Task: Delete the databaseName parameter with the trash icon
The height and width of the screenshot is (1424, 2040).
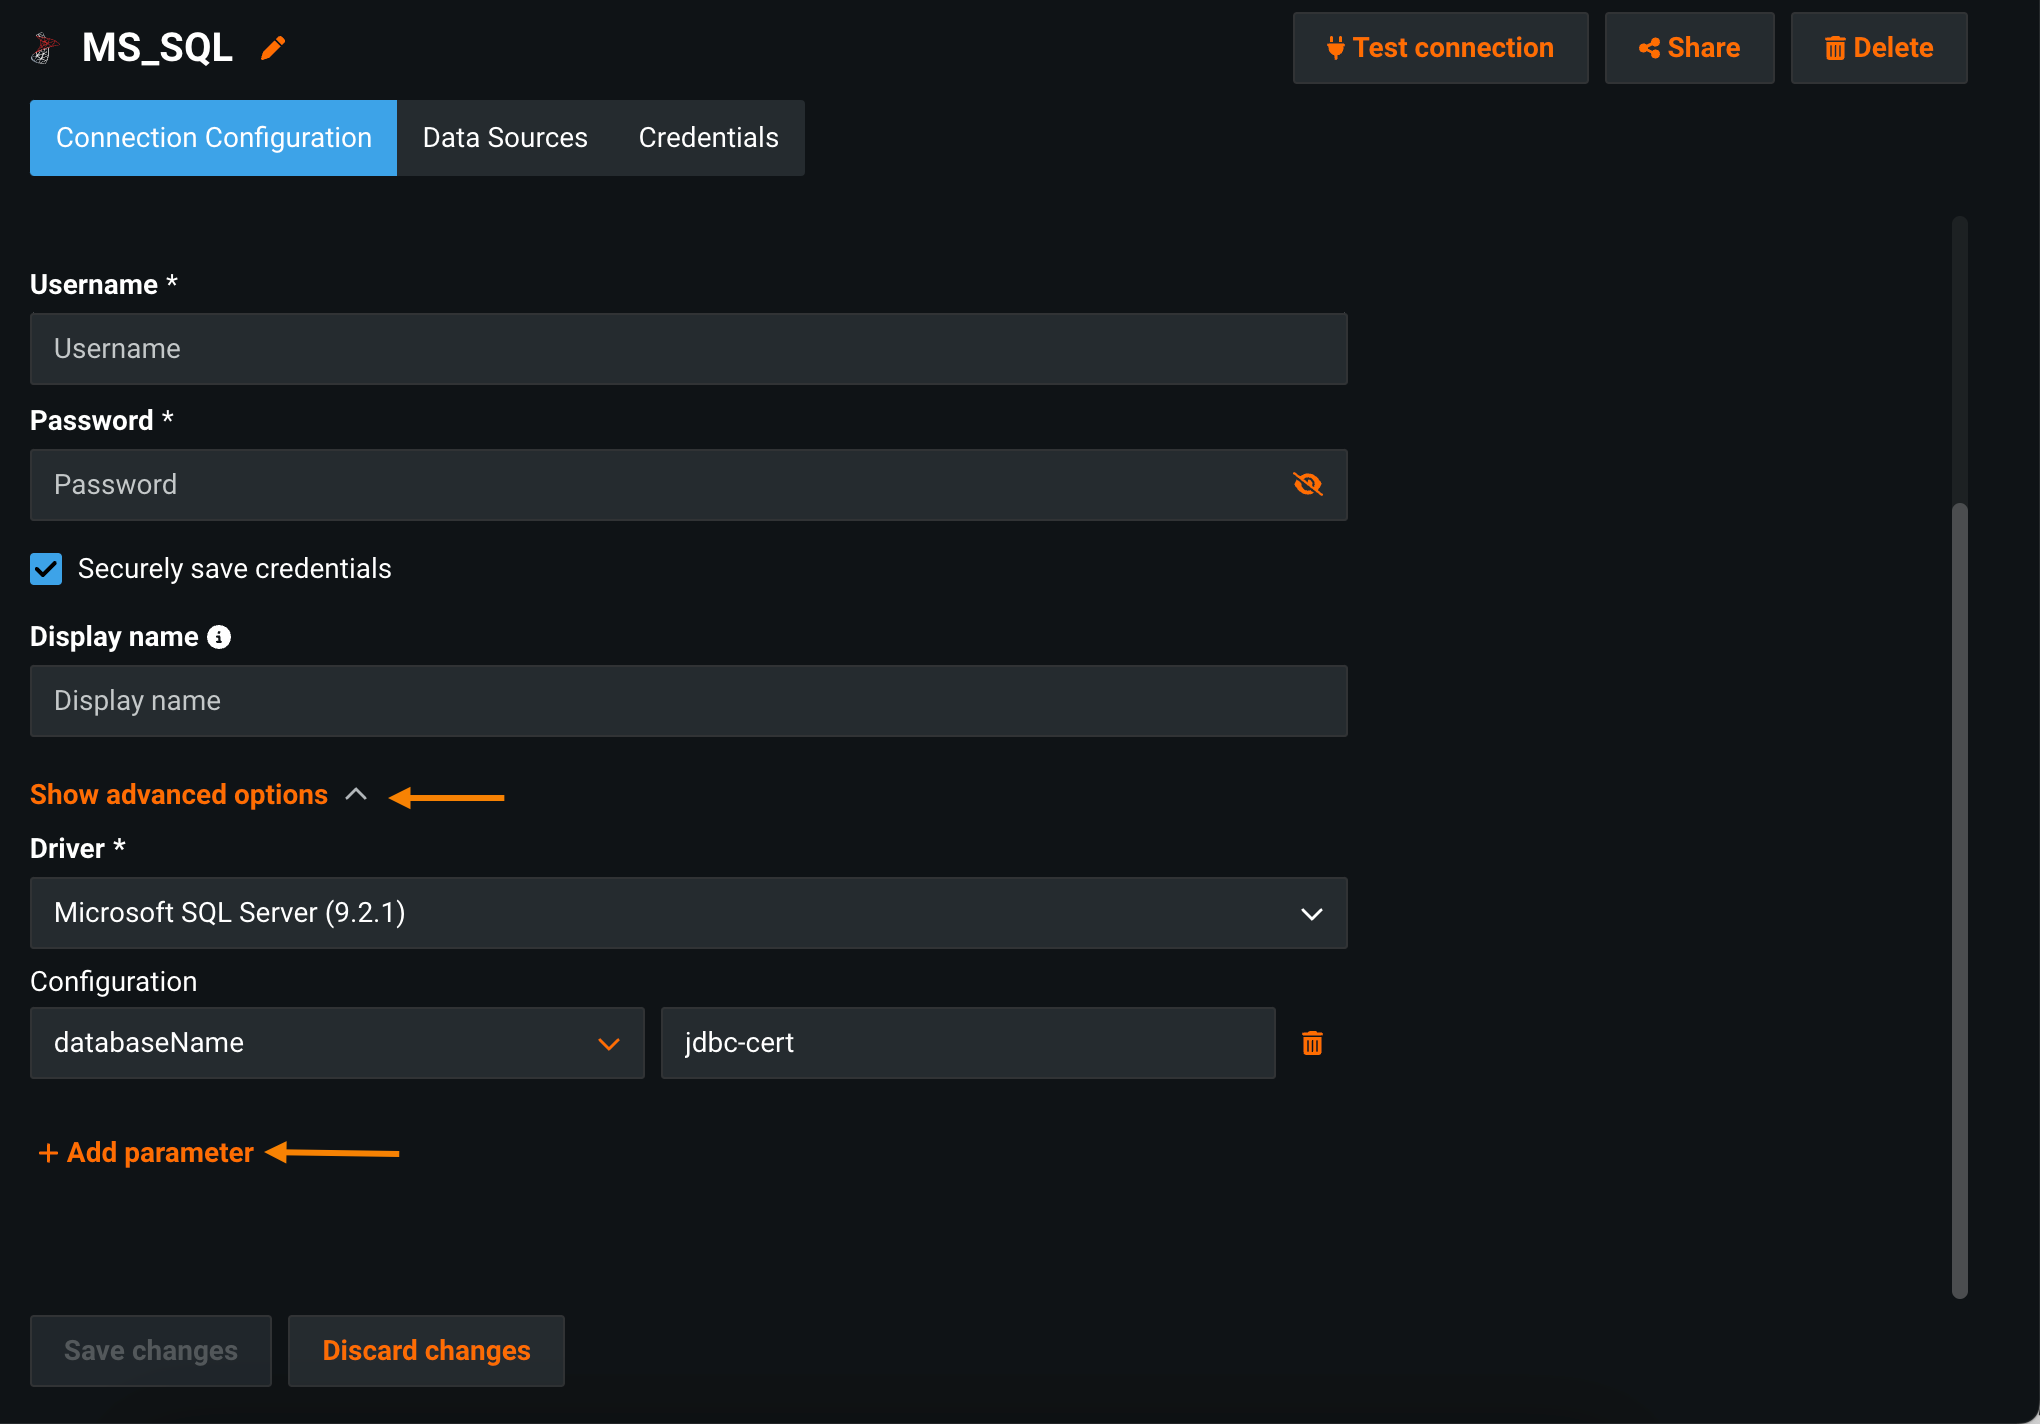Action: [x=1312, y=1043]
